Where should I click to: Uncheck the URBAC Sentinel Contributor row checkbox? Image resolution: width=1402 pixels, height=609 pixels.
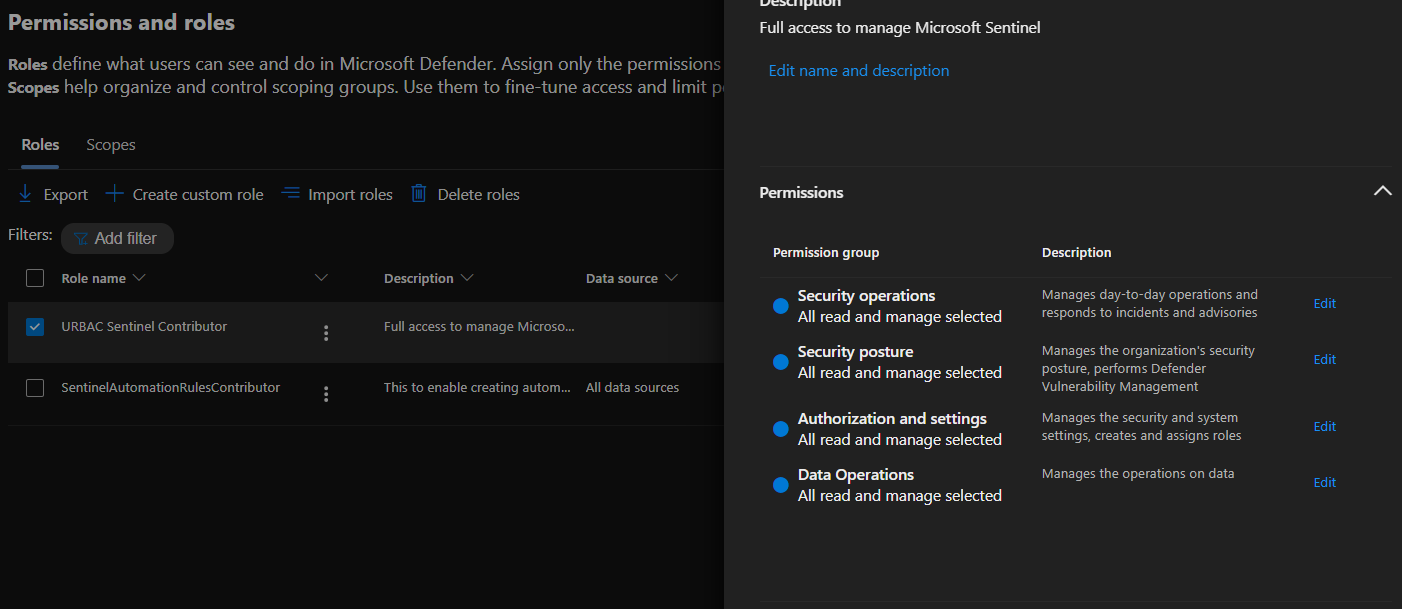click(x=35, y=327)
